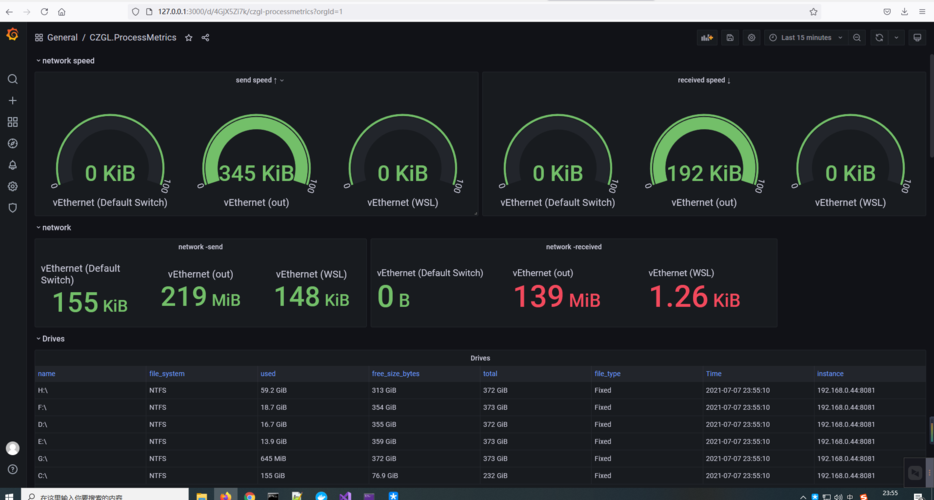
Task: Click the Create plus icon in sidebar
Action: tap(13, 101)
